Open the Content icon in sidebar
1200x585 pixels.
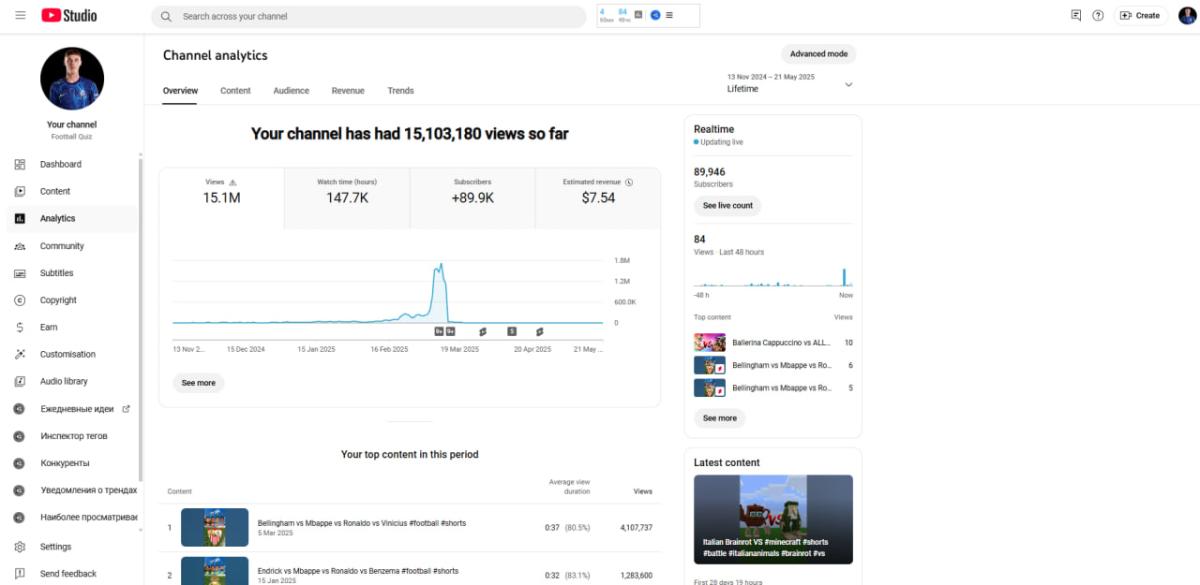point(20,191)
